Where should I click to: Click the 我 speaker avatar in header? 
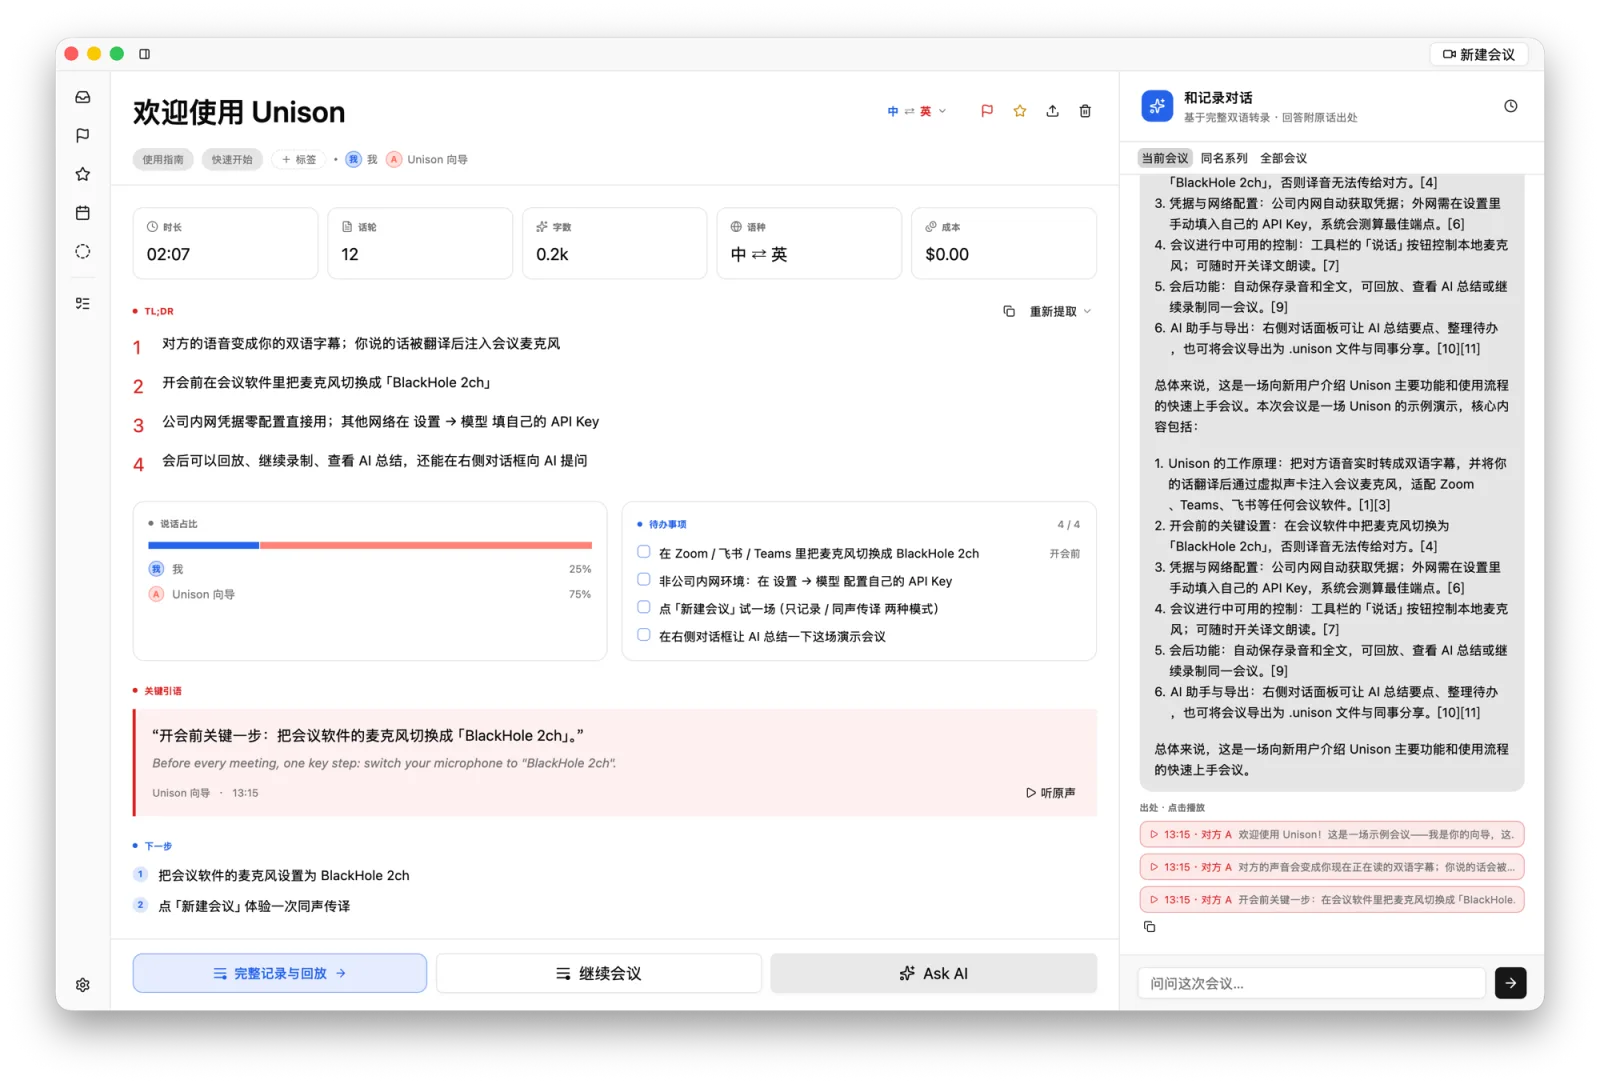353,159
